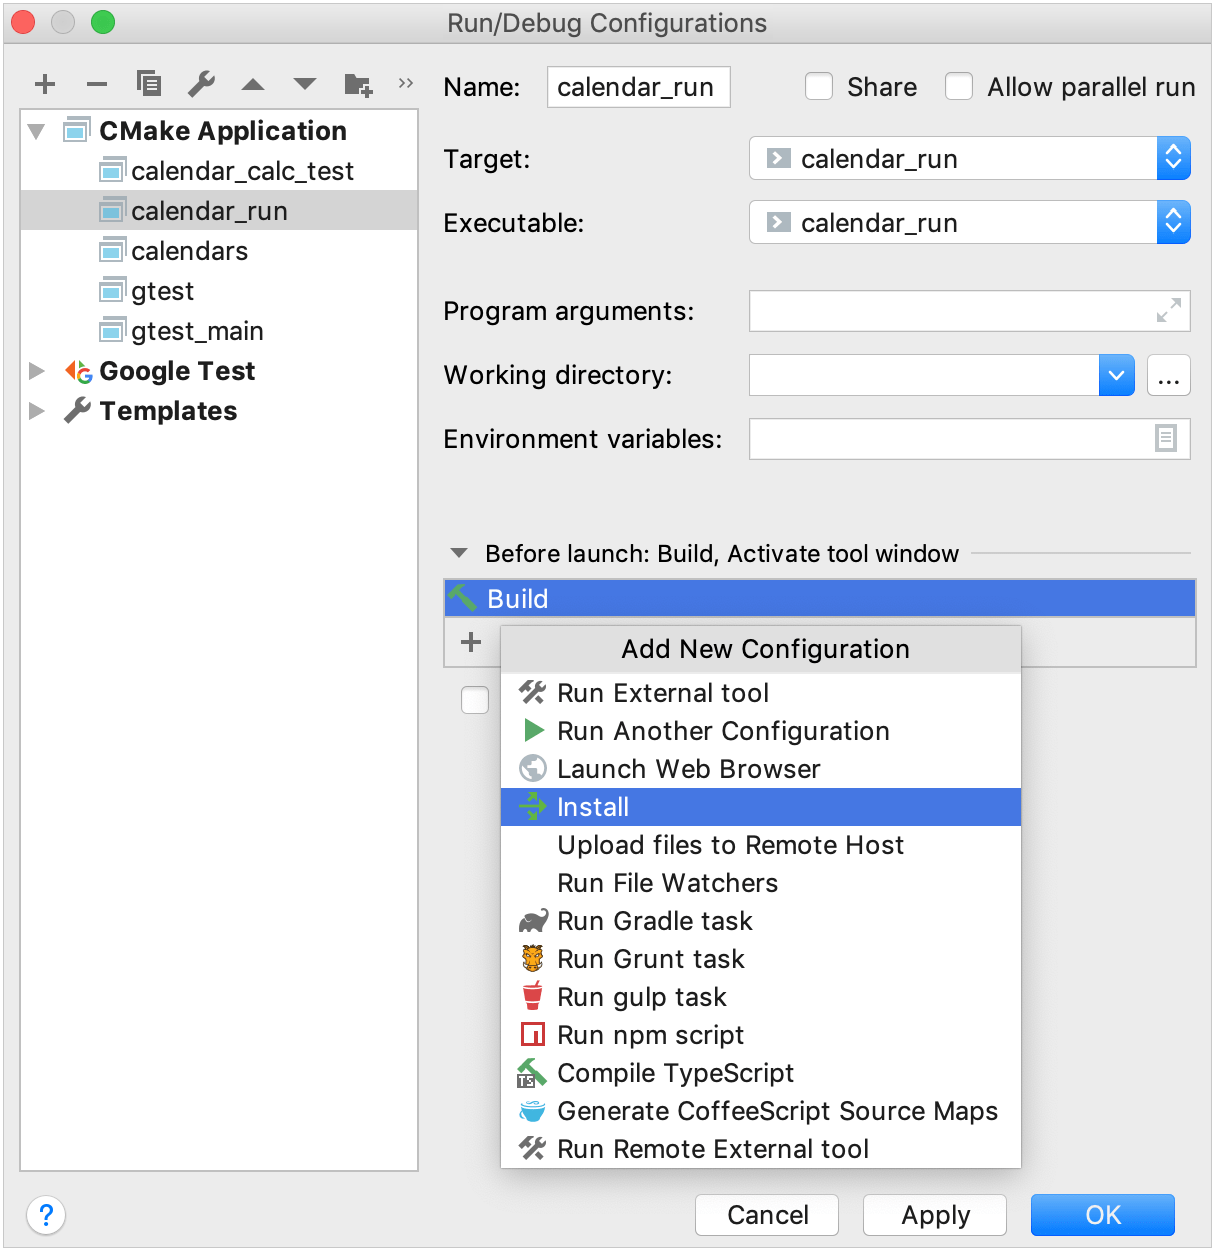Open the Working directory browse dialog

pyautogui.click(x=1168, y=375)
